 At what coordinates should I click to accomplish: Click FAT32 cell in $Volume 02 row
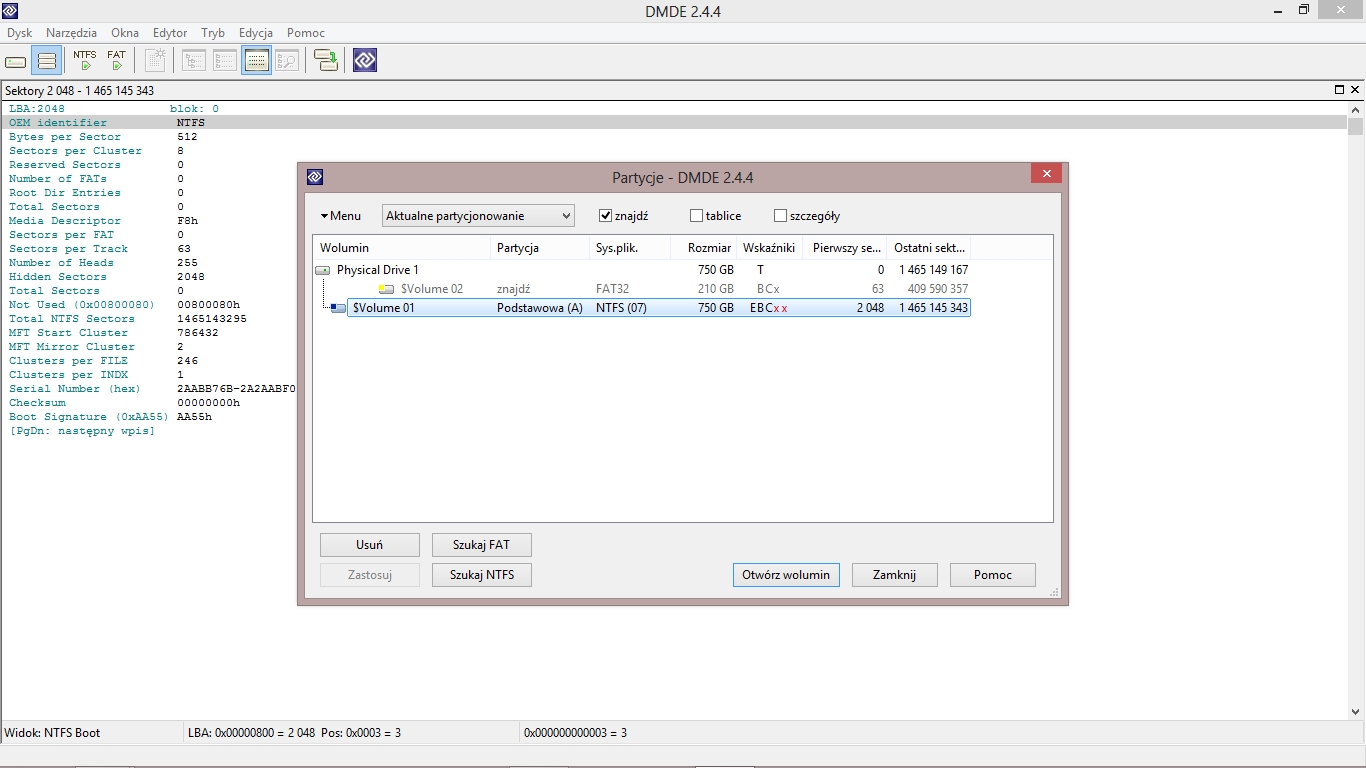pyautogui.click(x=612, y=289)
